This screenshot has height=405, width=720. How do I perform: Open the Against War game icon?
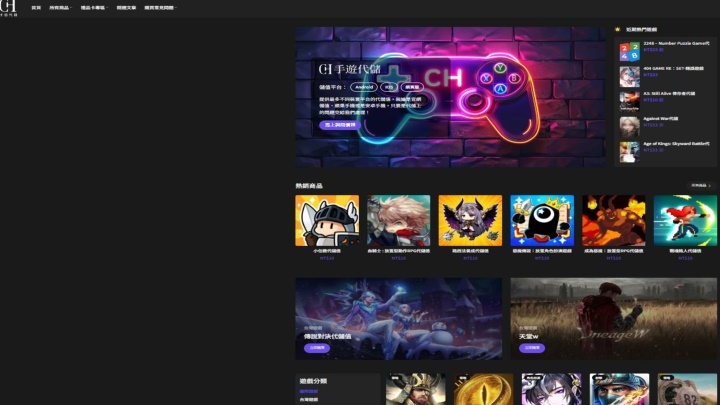(629, 127)
